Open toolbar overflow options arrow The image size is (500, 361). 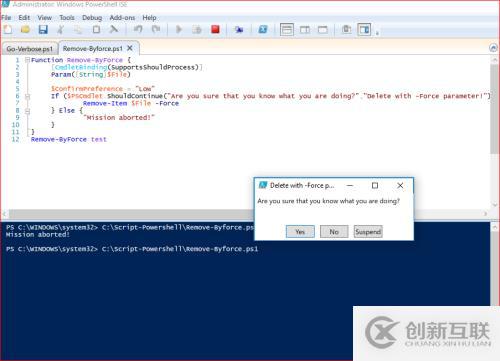pyautogui.click(x=377, y=33)
